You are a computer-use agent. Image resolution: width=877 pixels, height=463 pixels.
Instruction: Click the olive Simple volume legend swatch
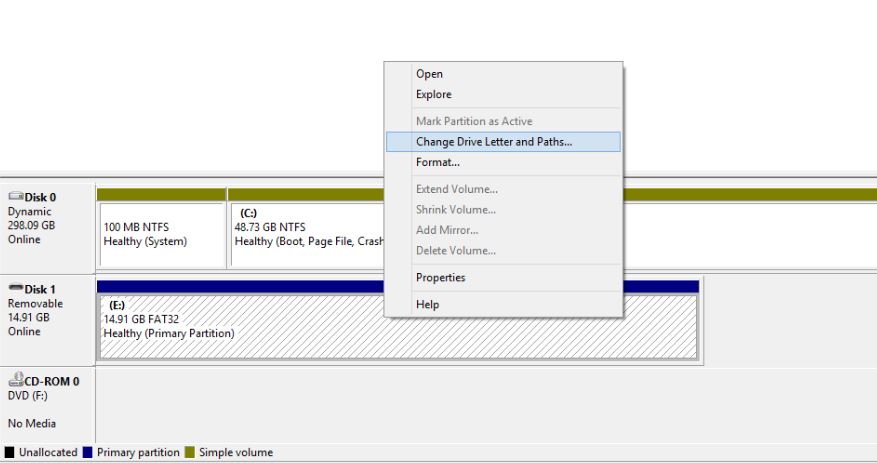pos(190,453)
